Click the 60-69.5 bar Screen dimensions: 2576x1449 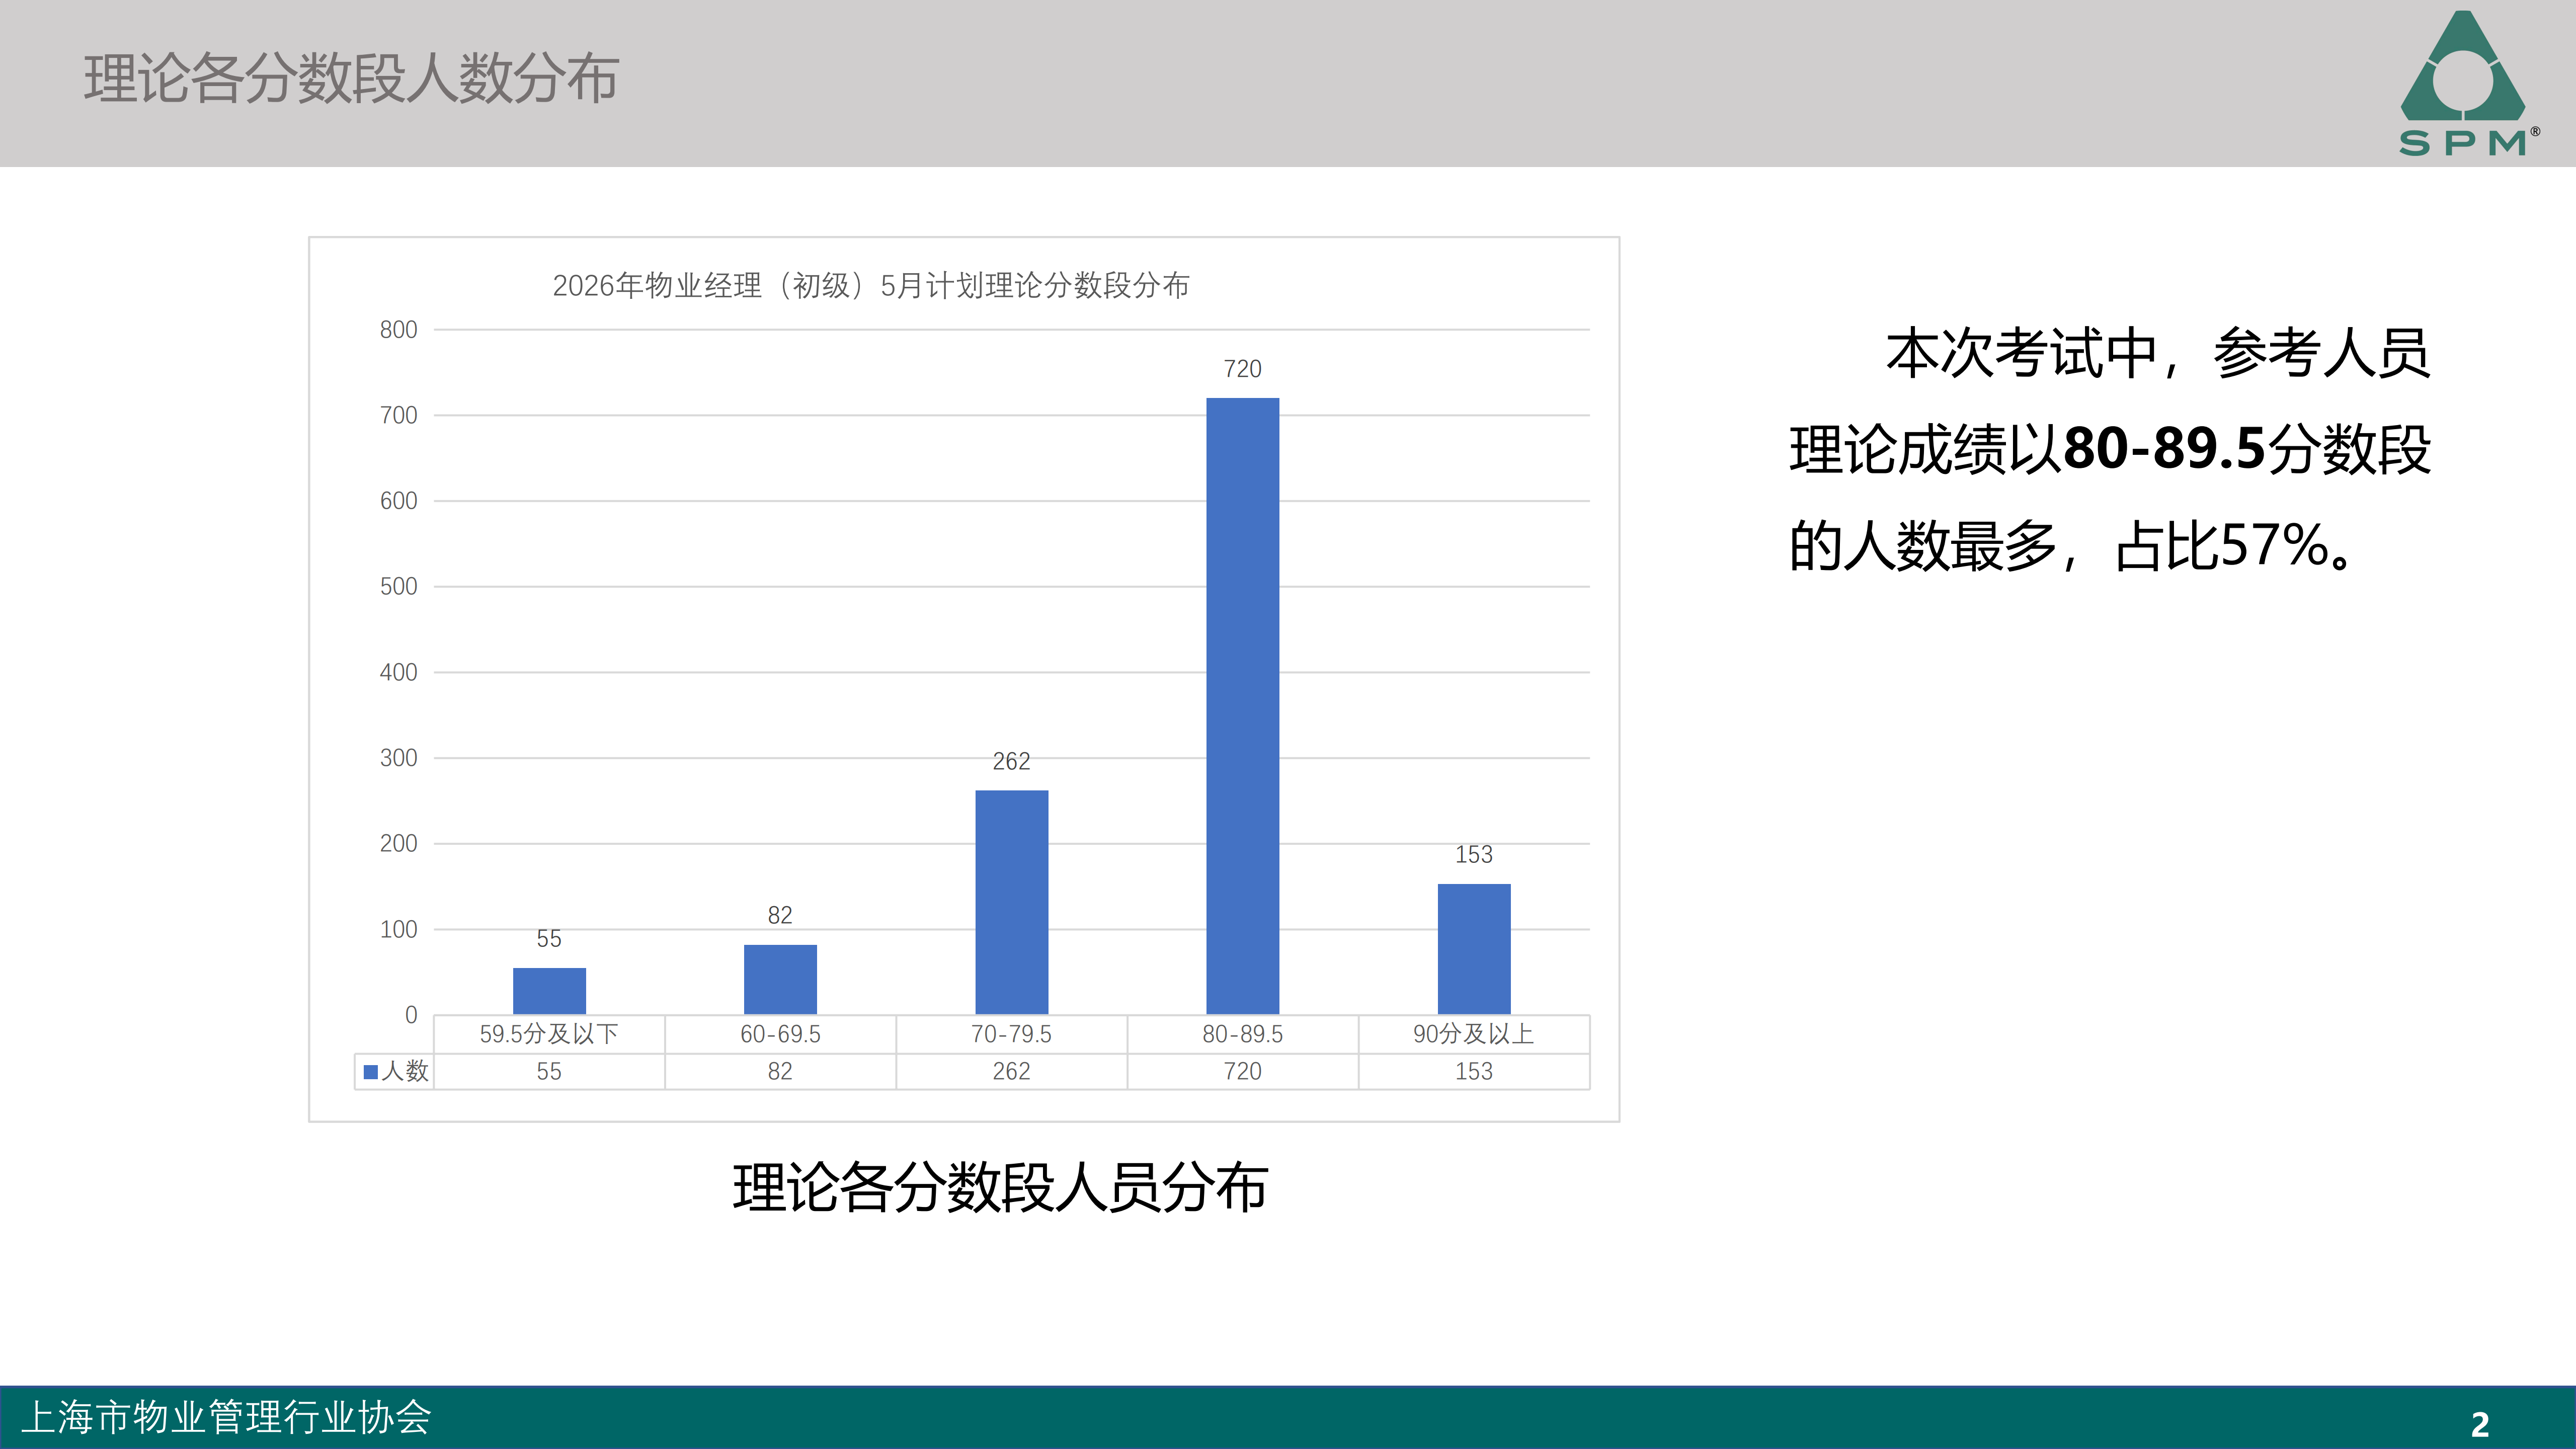click(x=780, y=980)
